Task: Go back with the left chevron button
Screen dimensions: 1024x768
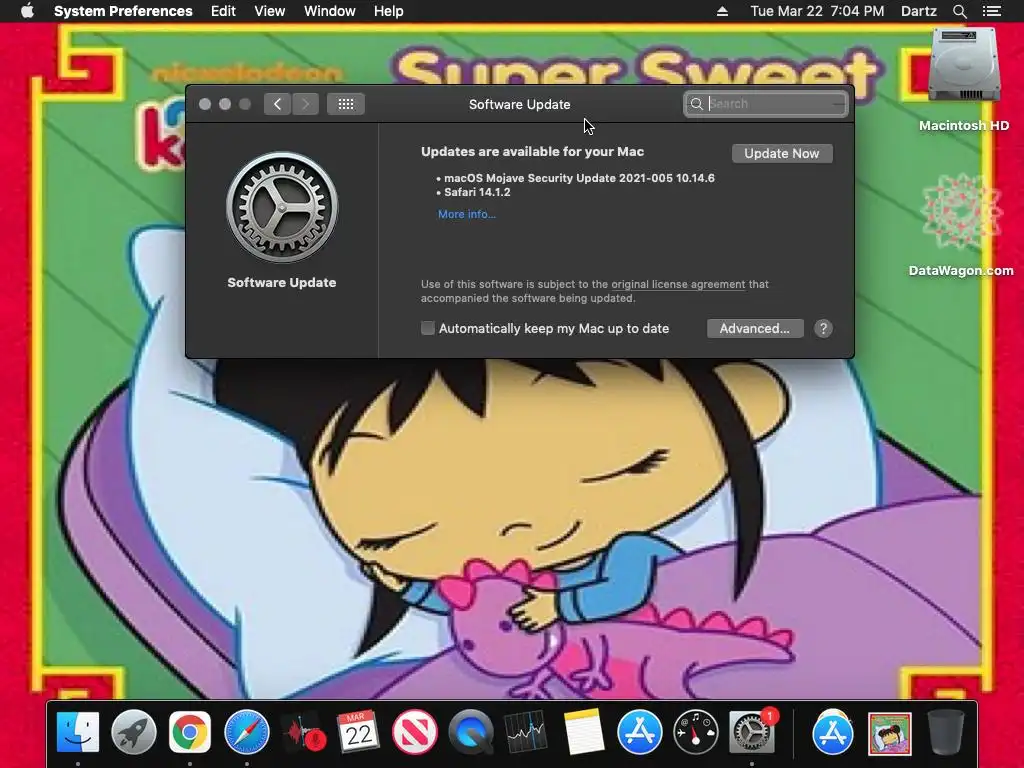Action: point(278,104)
